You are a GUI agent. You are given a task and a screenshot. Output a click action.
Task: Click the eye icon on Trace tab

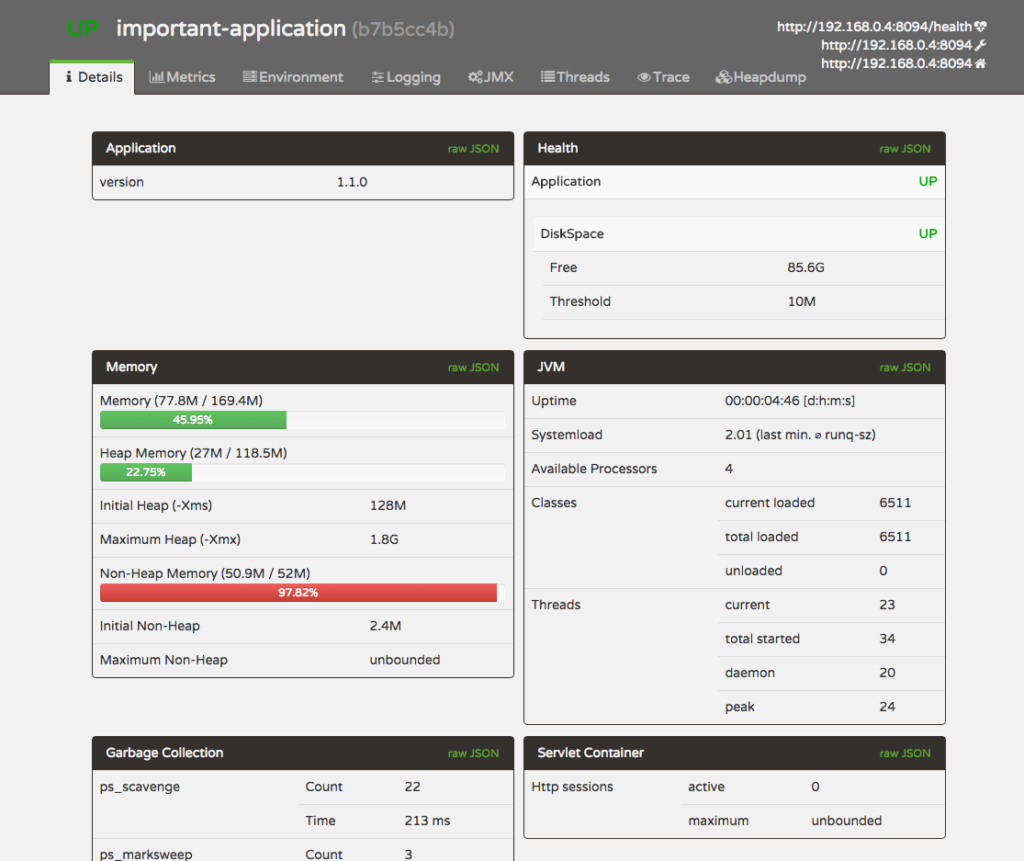[x=644, y=78]
